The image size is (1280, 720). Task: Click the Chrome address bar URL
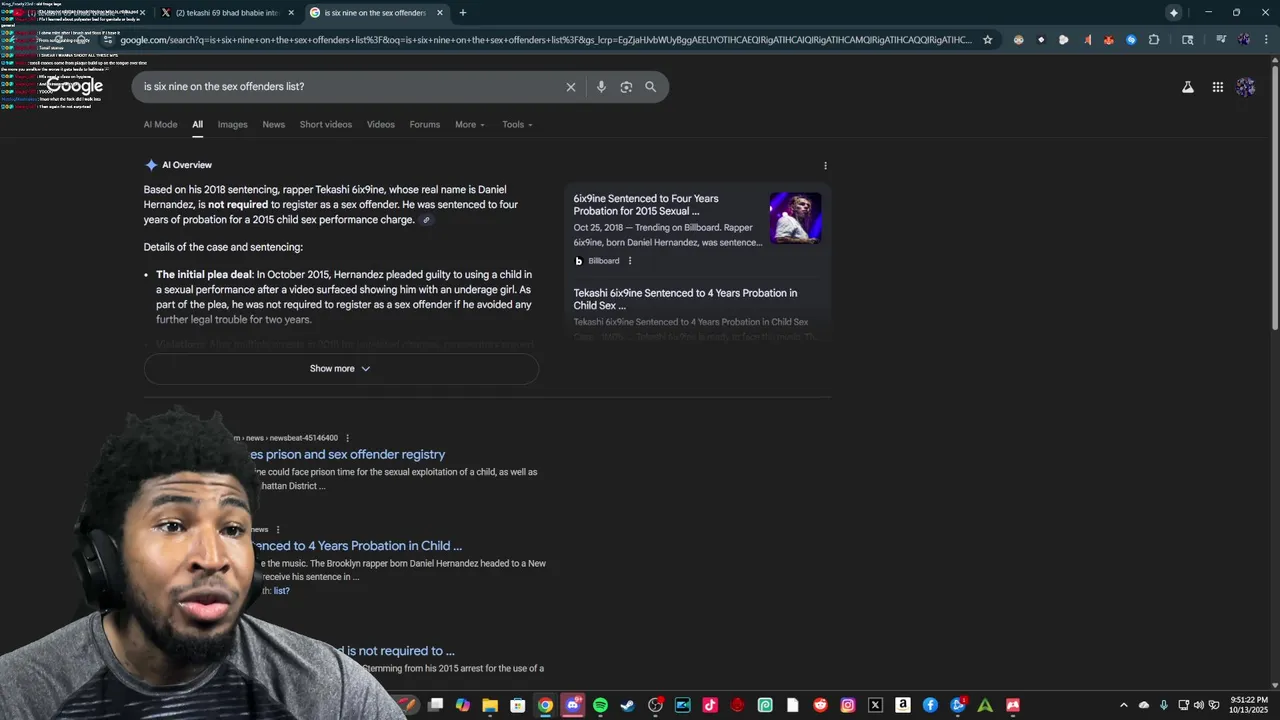pos(545,40)
